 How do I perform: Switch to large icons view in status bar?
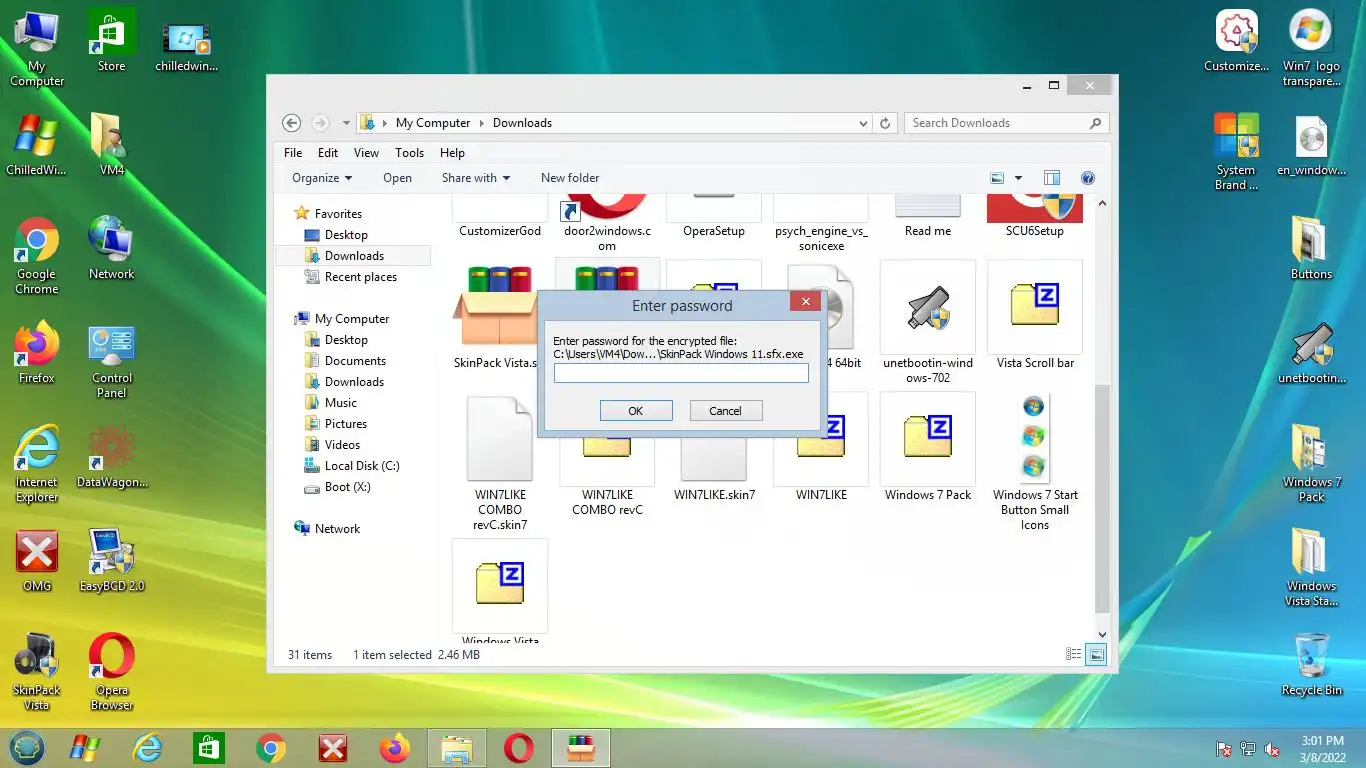point(1097,655)
